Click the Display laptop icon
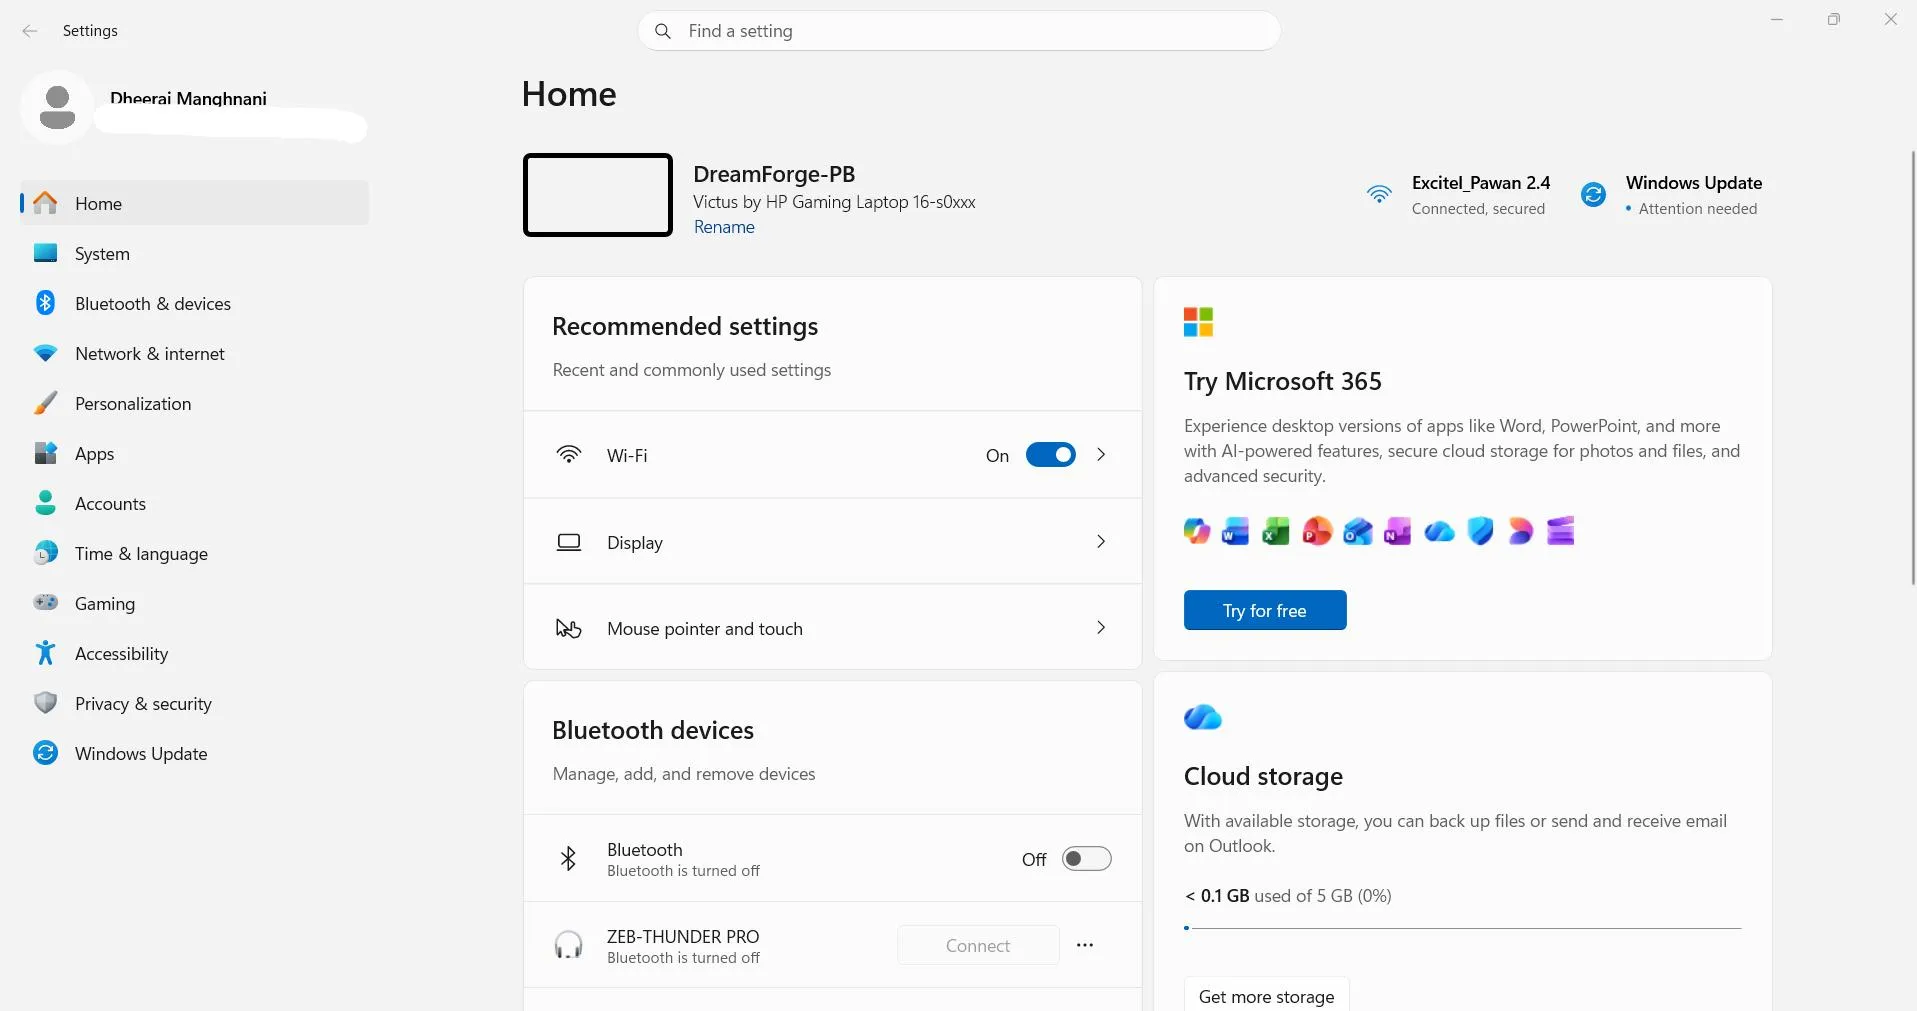The height and width of the screenshot is (1011, 1917). [568, 542]
